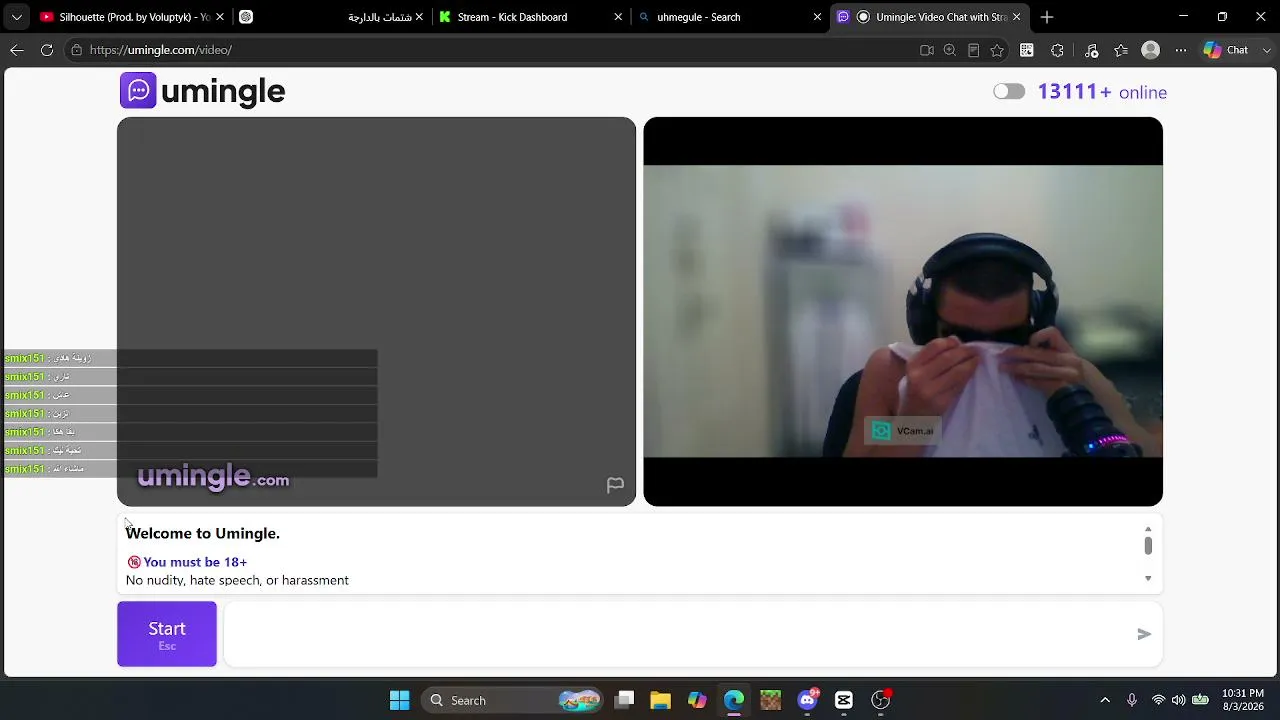Open Copilot app from the taskbar
The height and width of the screenshot is (720, 1280).
[x=697, y=700]
